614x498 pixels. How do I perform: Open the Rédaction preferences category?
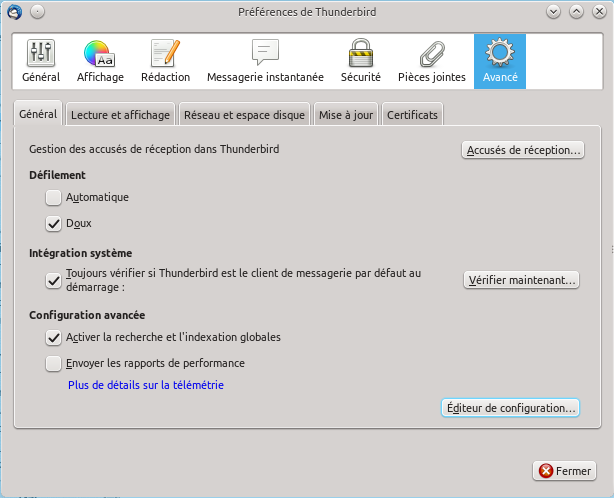click(x=165, y=61)
